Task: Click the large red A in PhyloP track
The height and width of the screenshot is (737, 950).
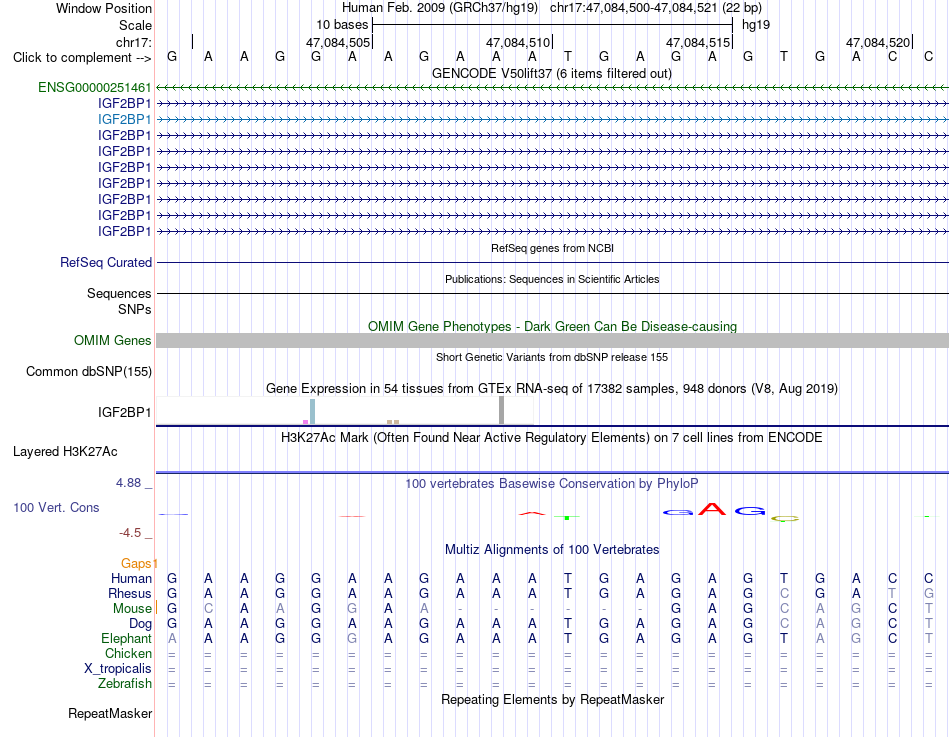Action: pos(712,509)
